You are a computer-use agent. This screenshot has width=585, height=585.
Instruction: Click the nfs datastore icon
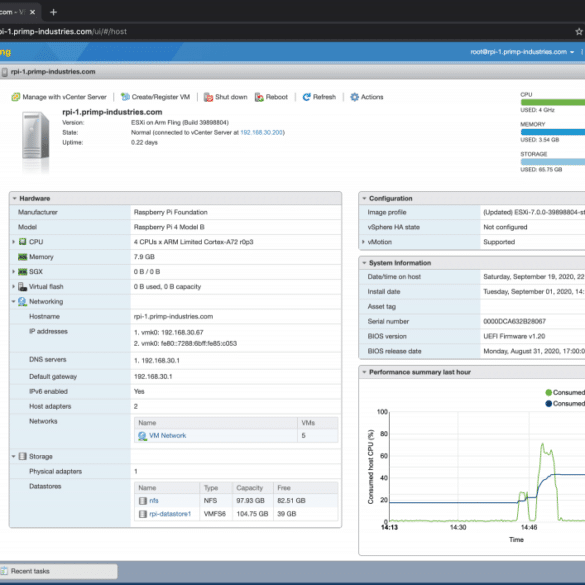(x=143, y=501)
